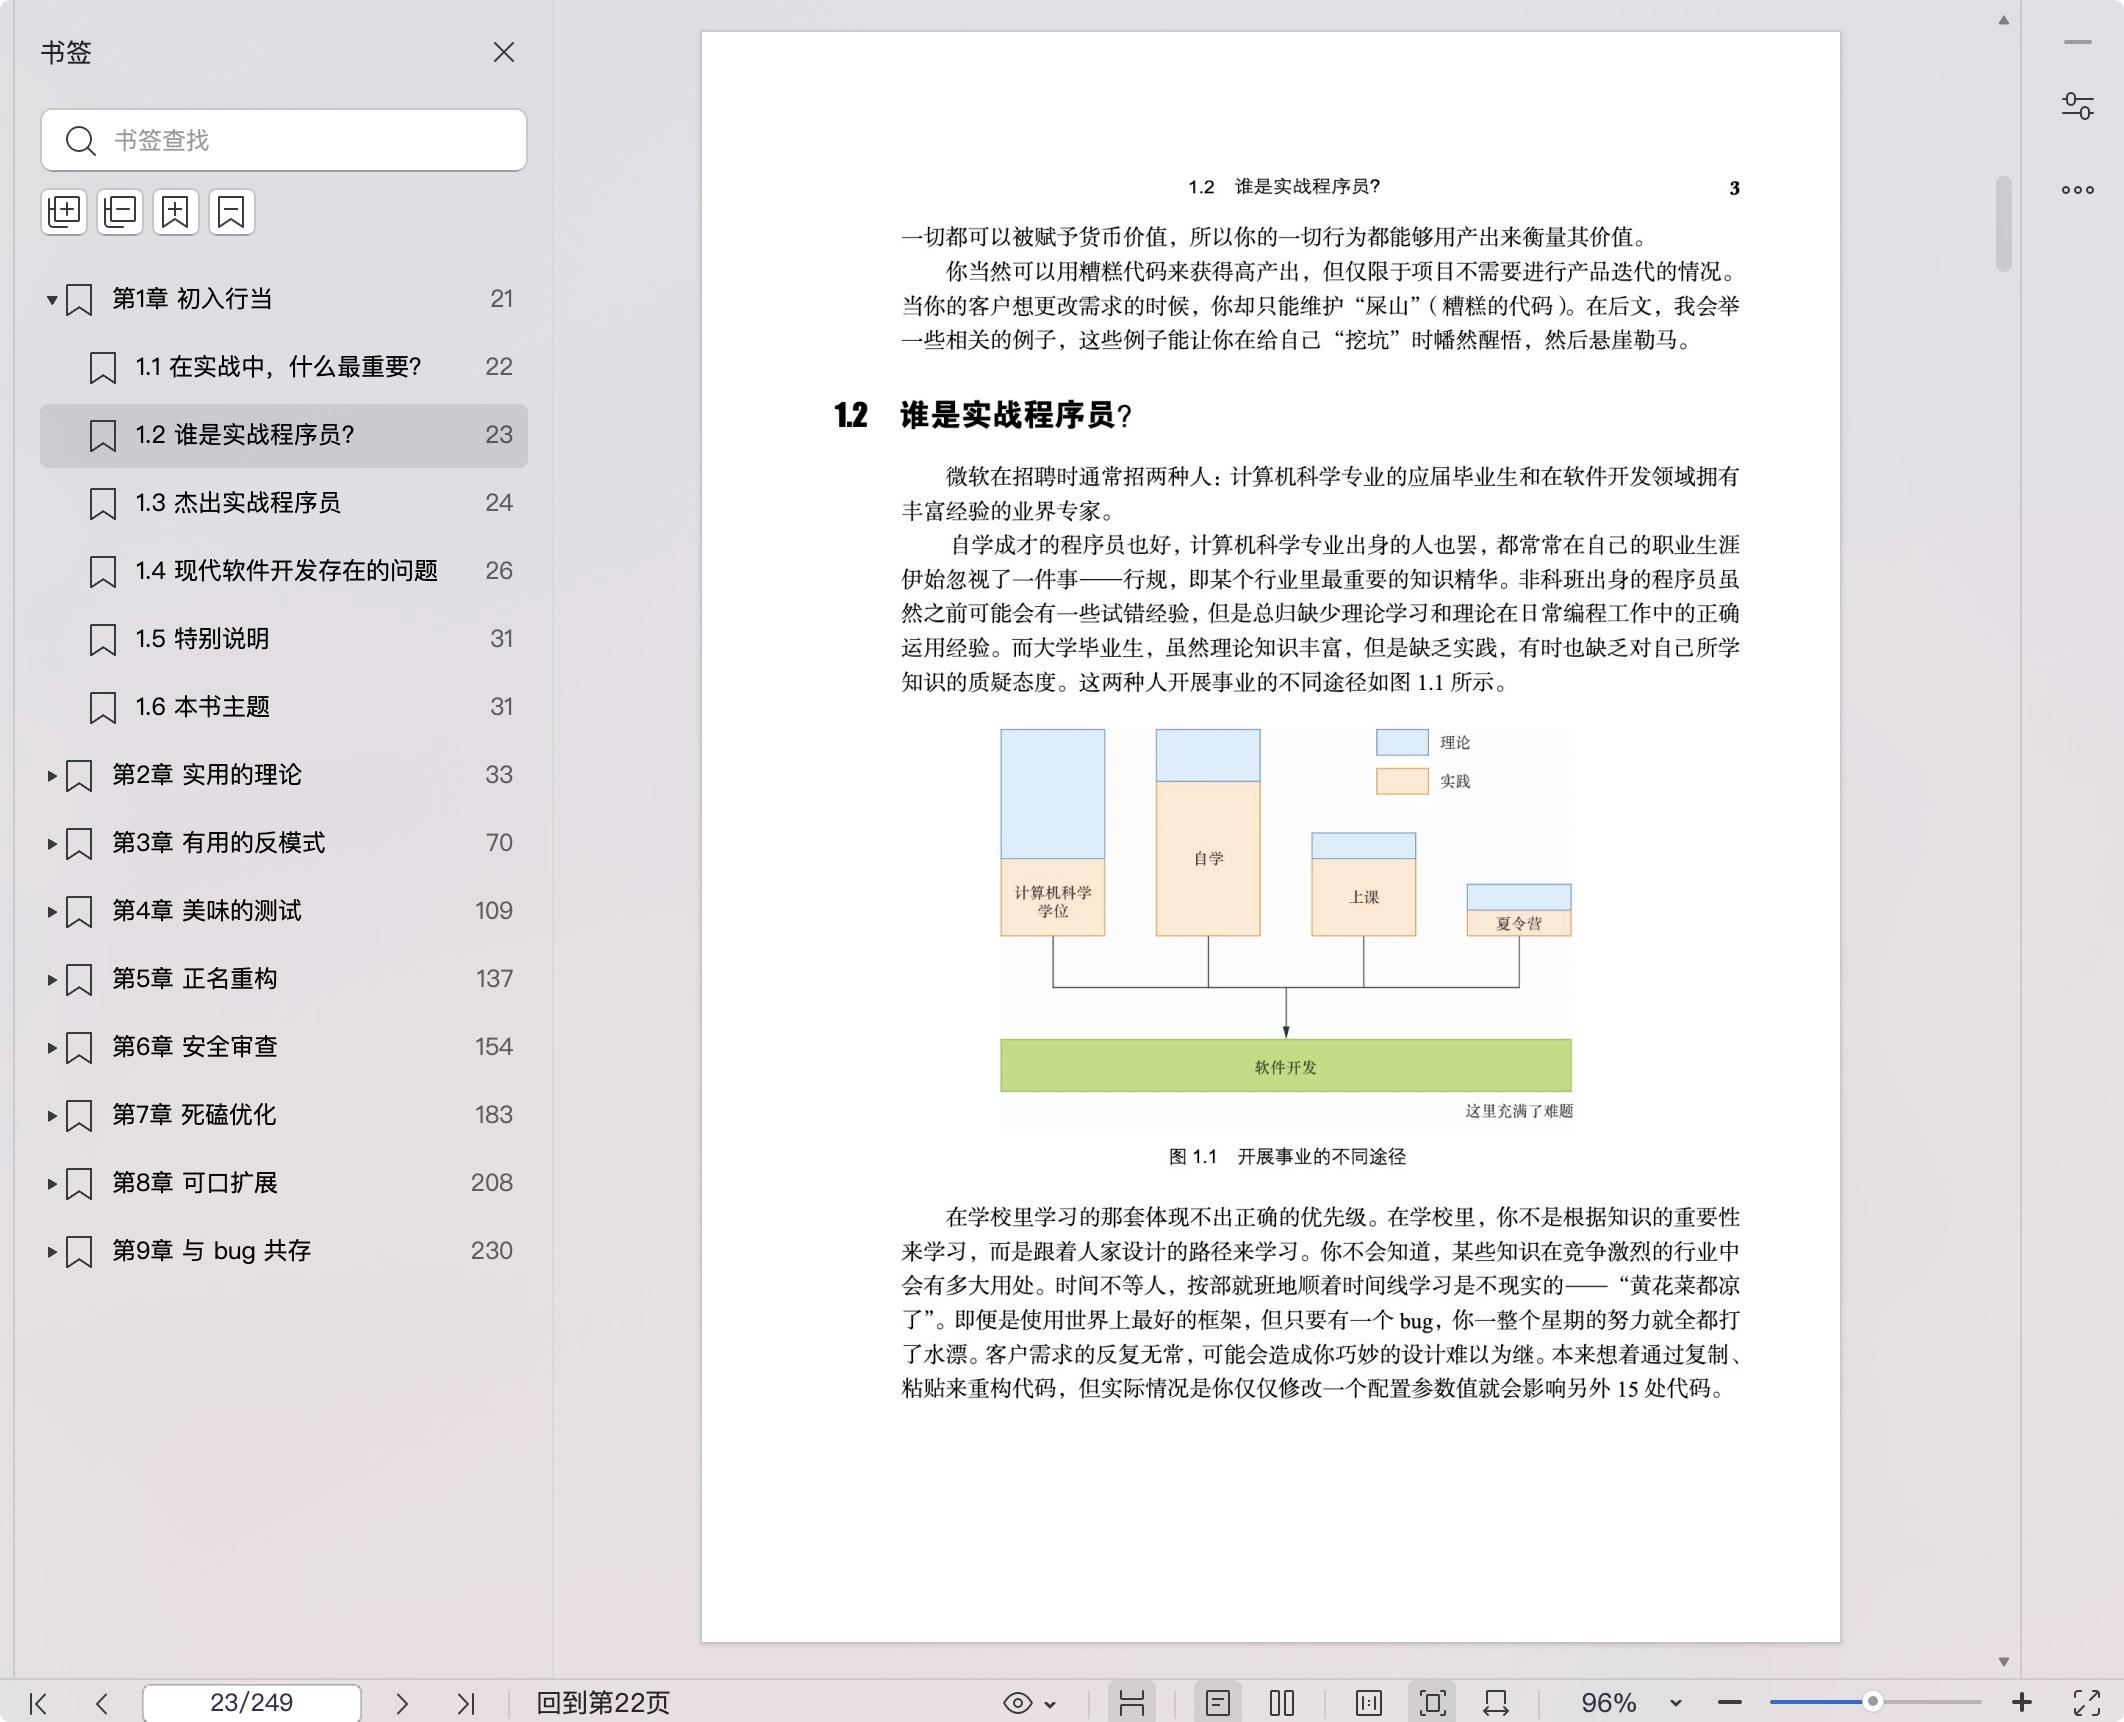
Task: Expand 第9章 与 bug 共存 chapter
Action: point(52,1251)
